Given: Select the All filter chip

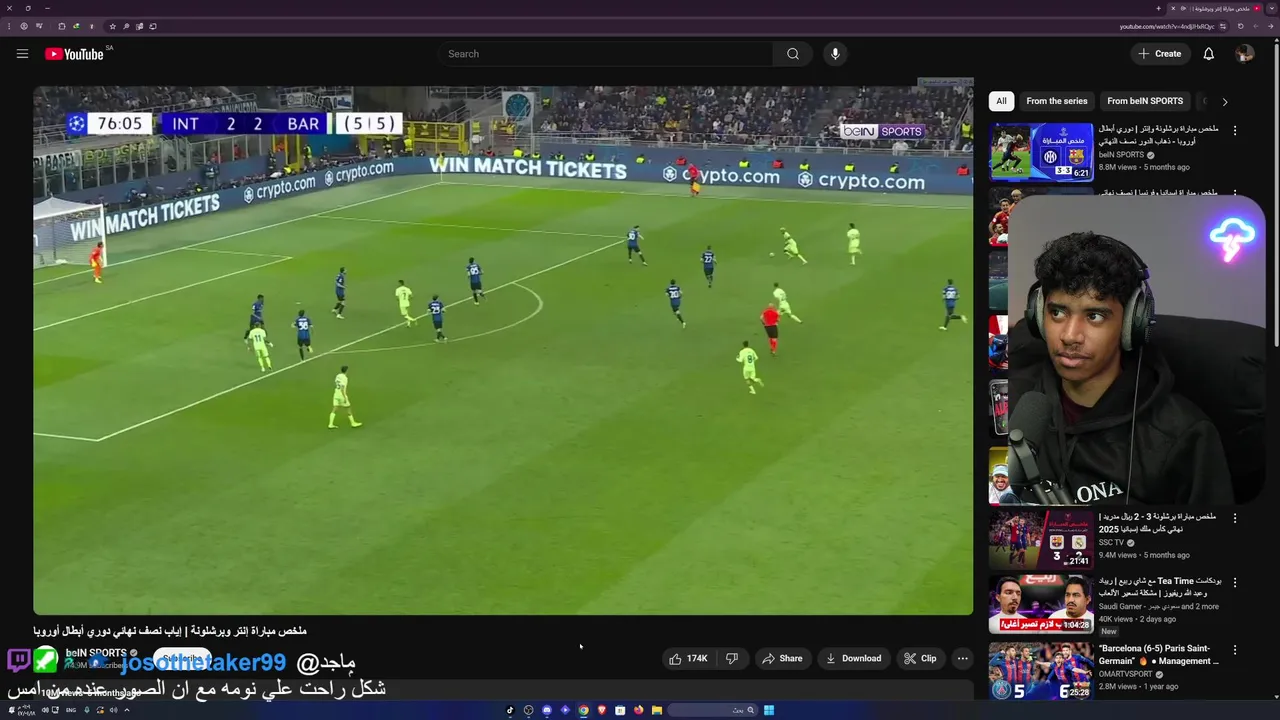Looking at the screenshot, I should point(1001,101).
